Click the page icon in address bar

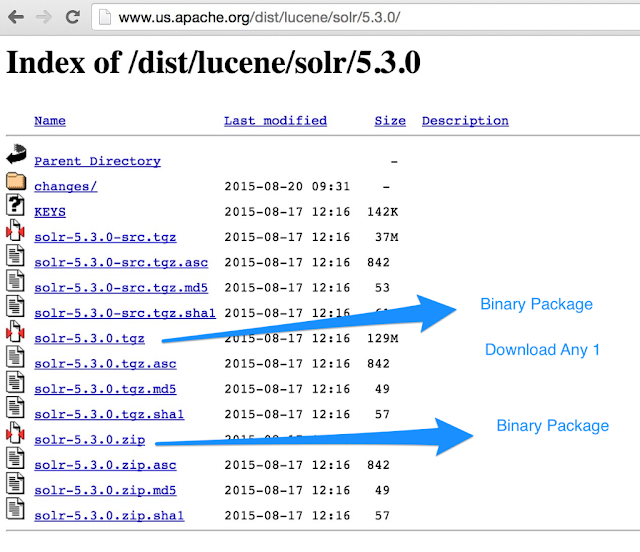click(105, 17)
